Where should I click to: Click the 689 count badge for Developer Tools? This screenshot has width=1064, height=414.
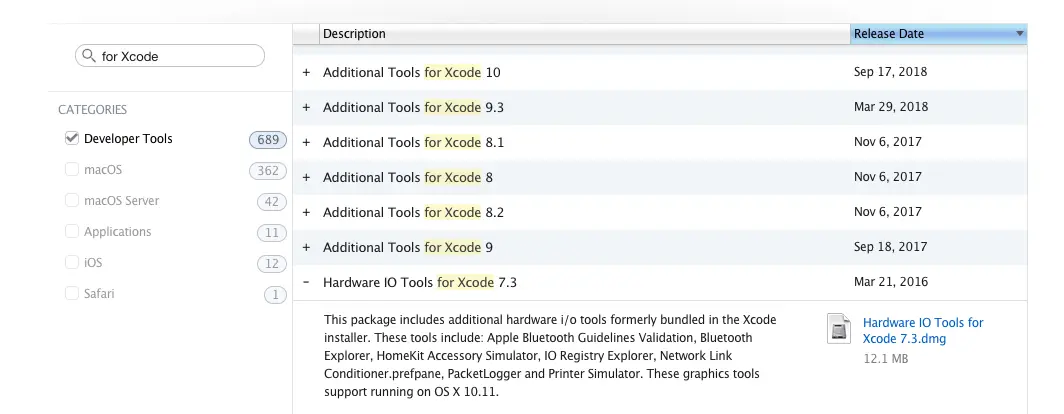[268, 140]
